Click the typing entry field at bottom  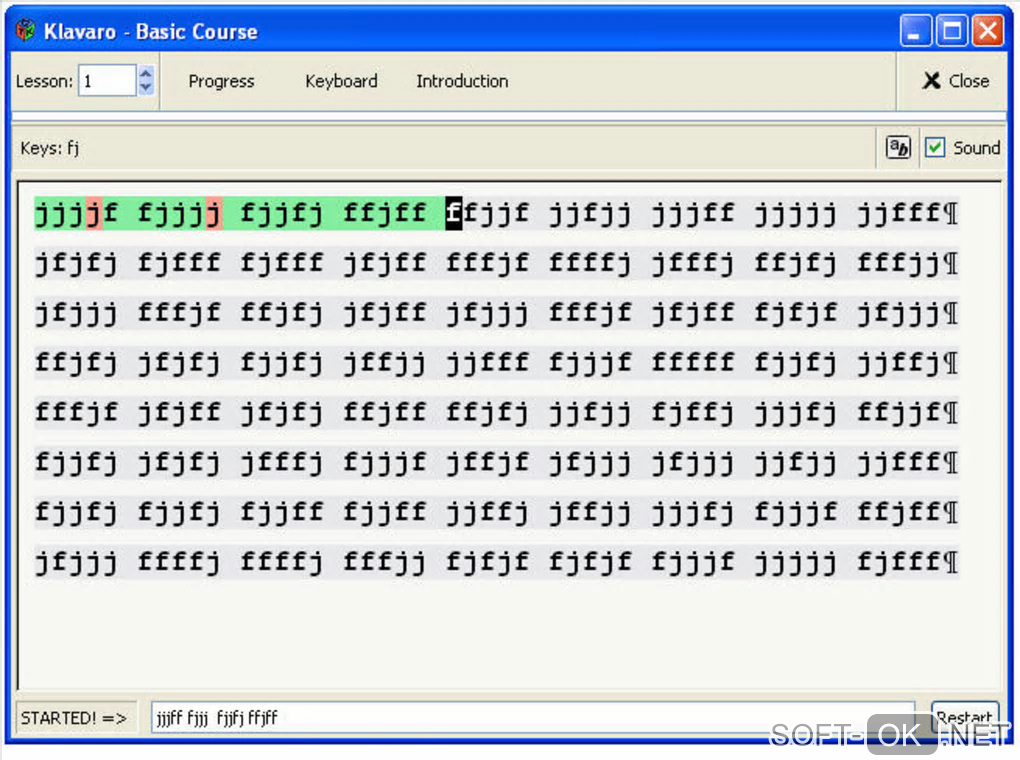pyautogui.click(x=533, y=718)
